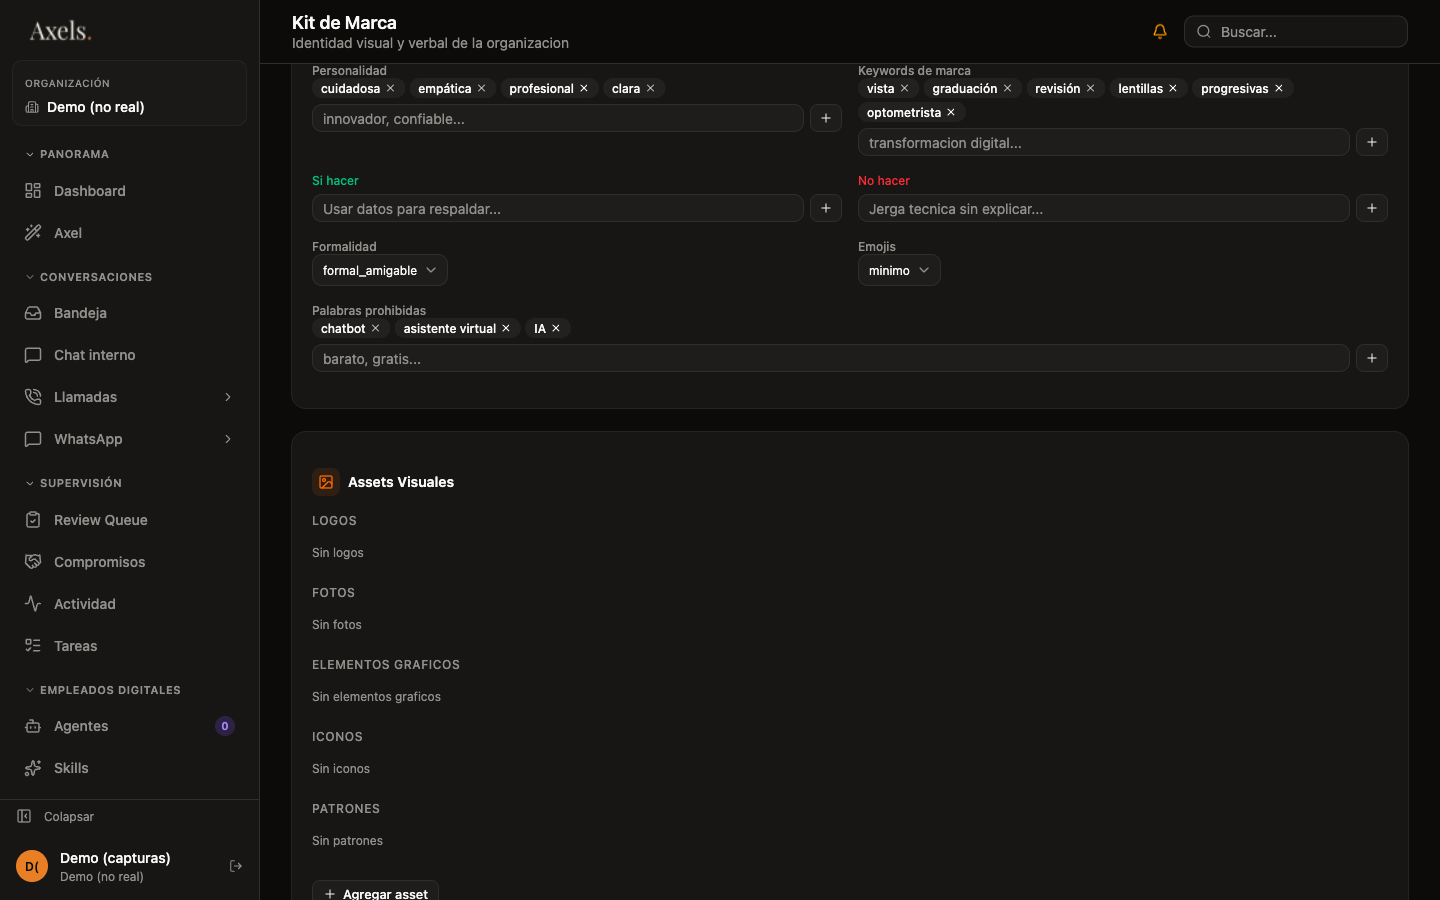Click the Keywords de marca input field

point(1104,142)
